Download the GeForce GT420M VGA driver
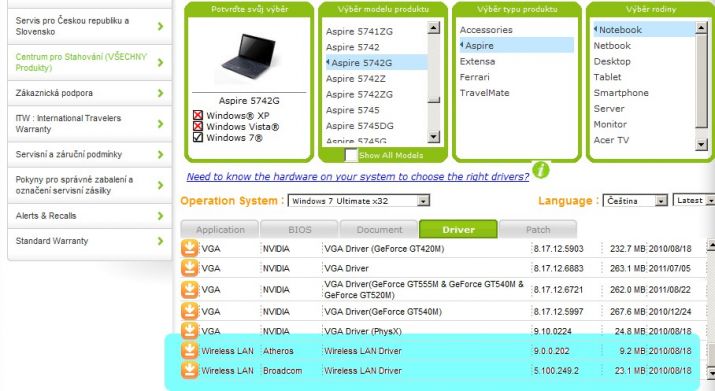 190,248
